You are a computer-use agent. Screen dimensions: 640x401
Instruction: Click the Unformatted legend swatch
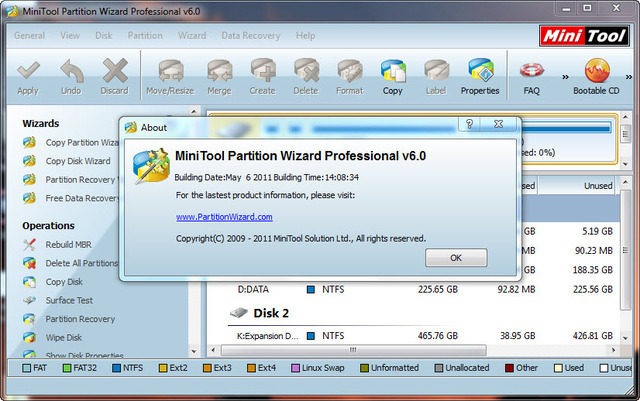click(364, 368)
